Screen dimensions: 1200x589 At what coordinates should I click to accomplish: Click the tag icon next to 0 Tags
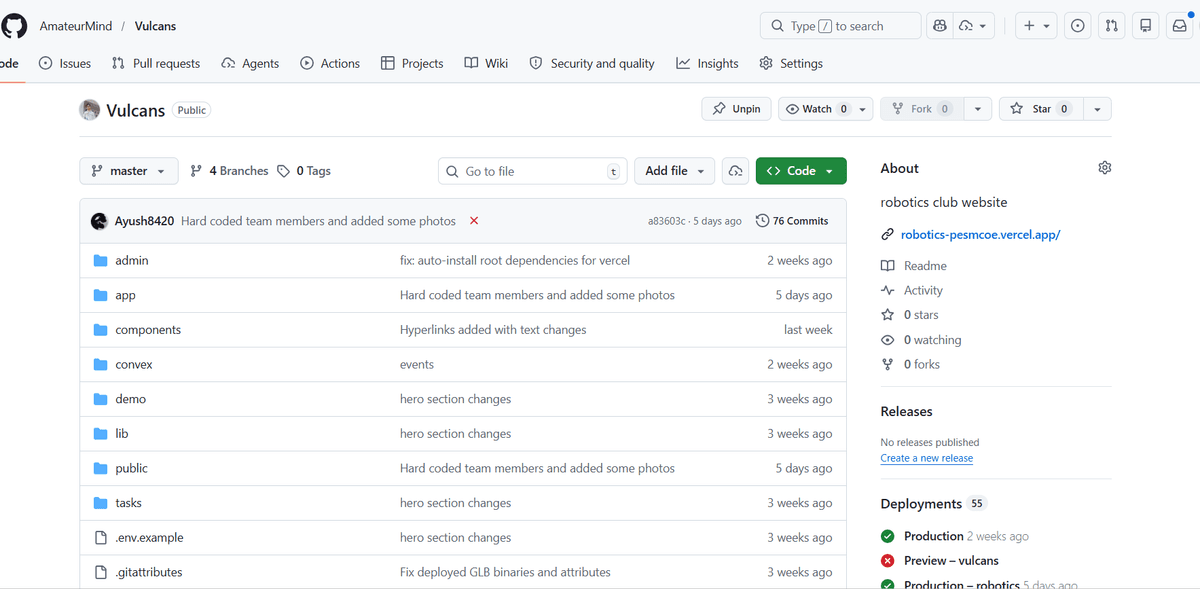pos(284,171)
